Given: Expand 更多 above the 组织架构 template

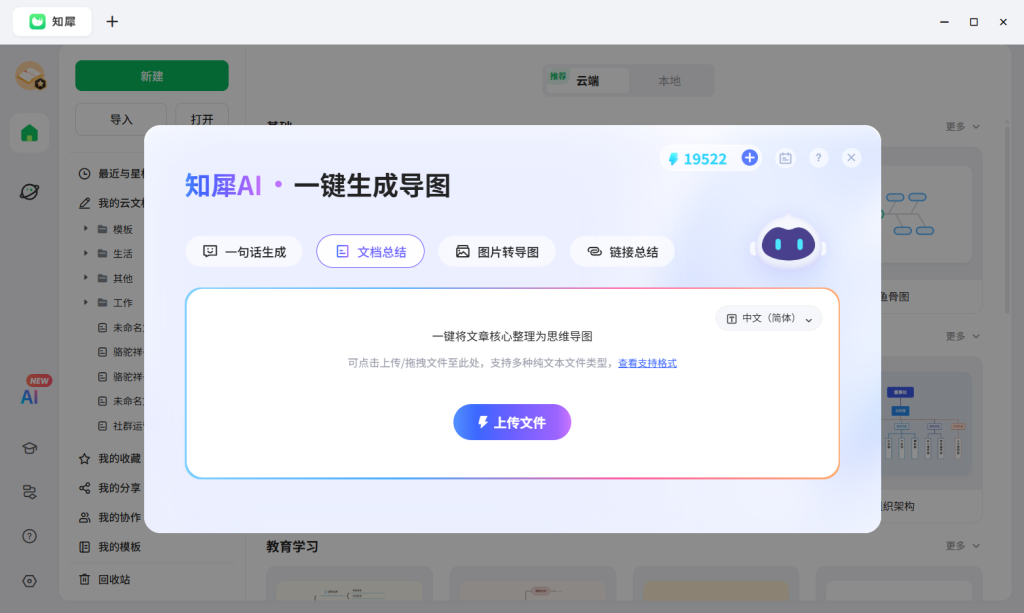Looking at the screenshot, I should point(963,336).
